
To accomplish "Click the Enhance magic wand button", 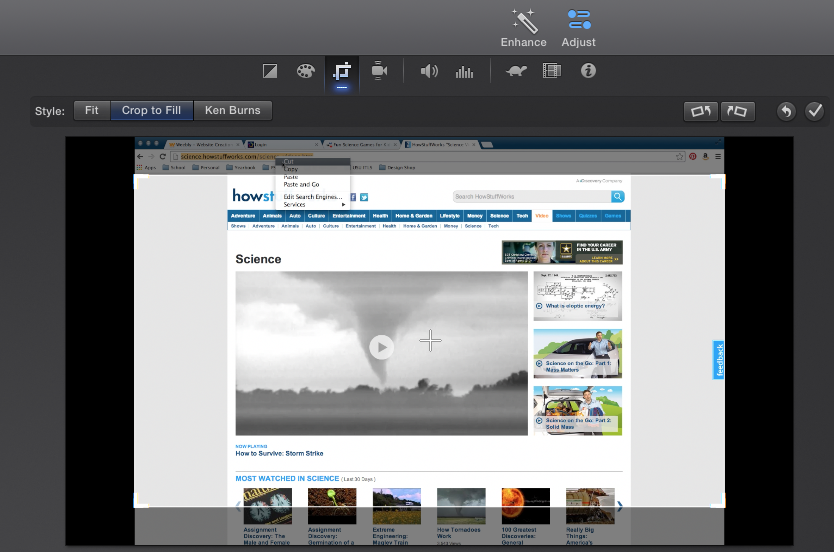I will point(523,28).
